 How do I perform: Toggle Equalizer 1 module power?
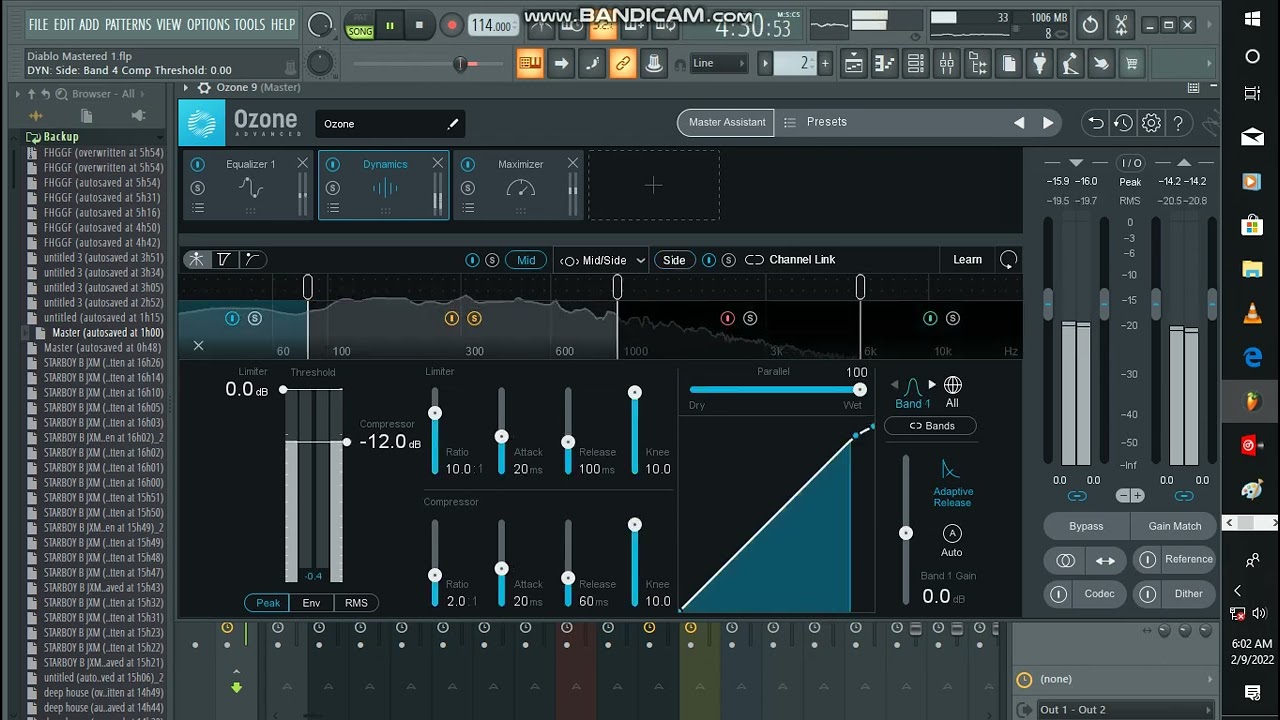tap(198, 164)
